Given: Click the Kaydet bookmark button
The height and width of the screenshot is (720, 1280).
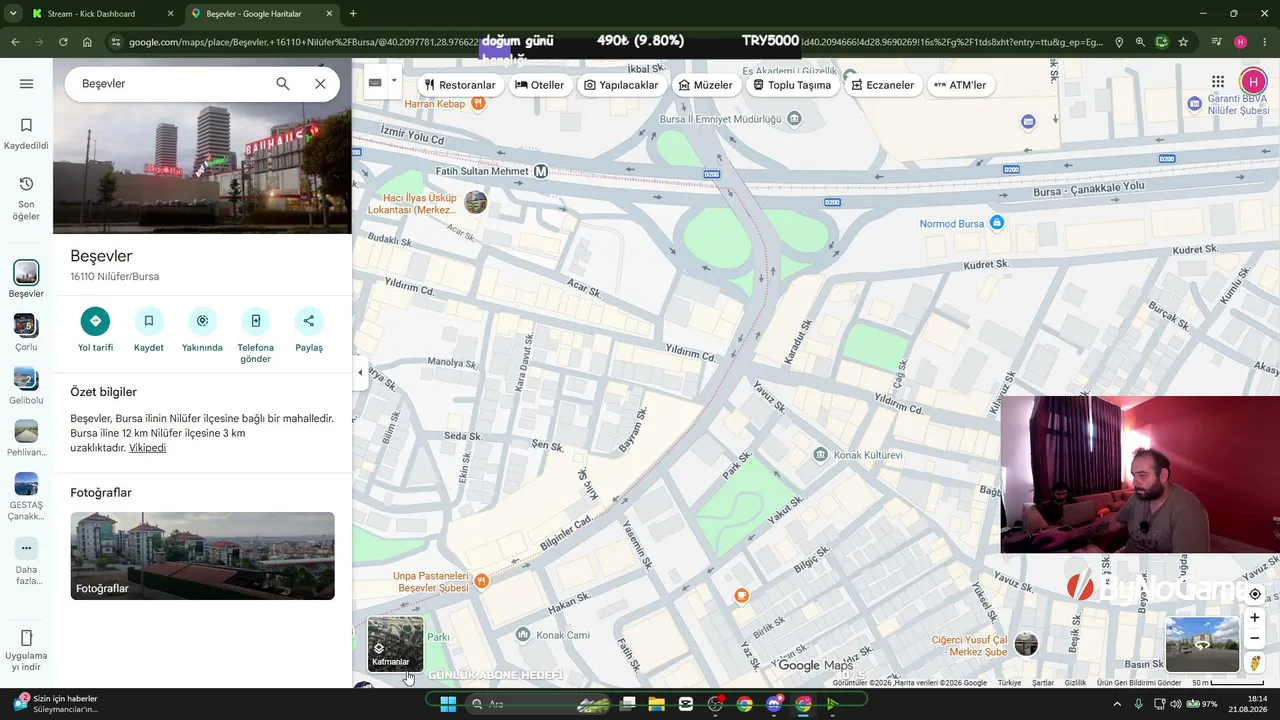Looking at the screenshot, I should 149,321.
